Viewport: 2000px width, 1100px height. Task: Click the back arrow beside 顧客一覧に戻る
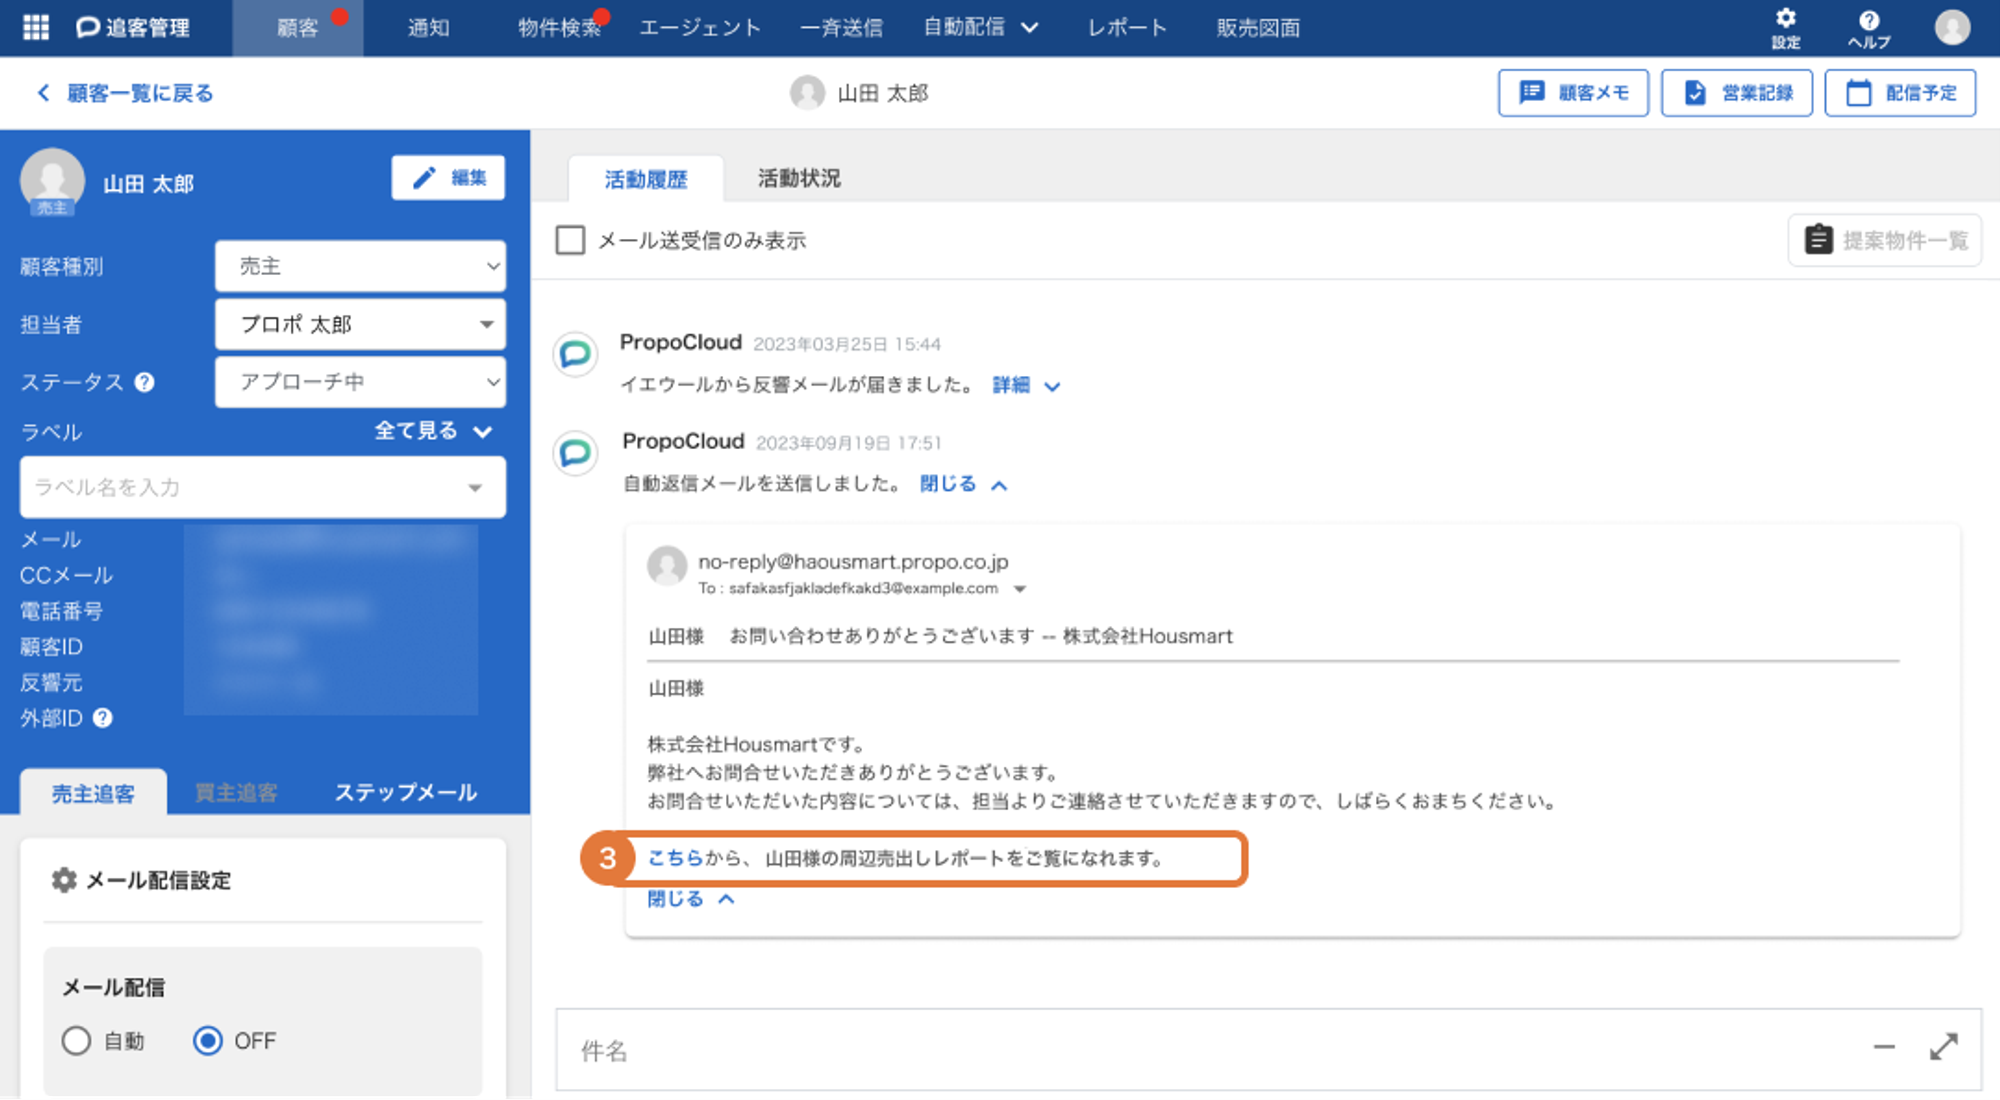point(43,93)
